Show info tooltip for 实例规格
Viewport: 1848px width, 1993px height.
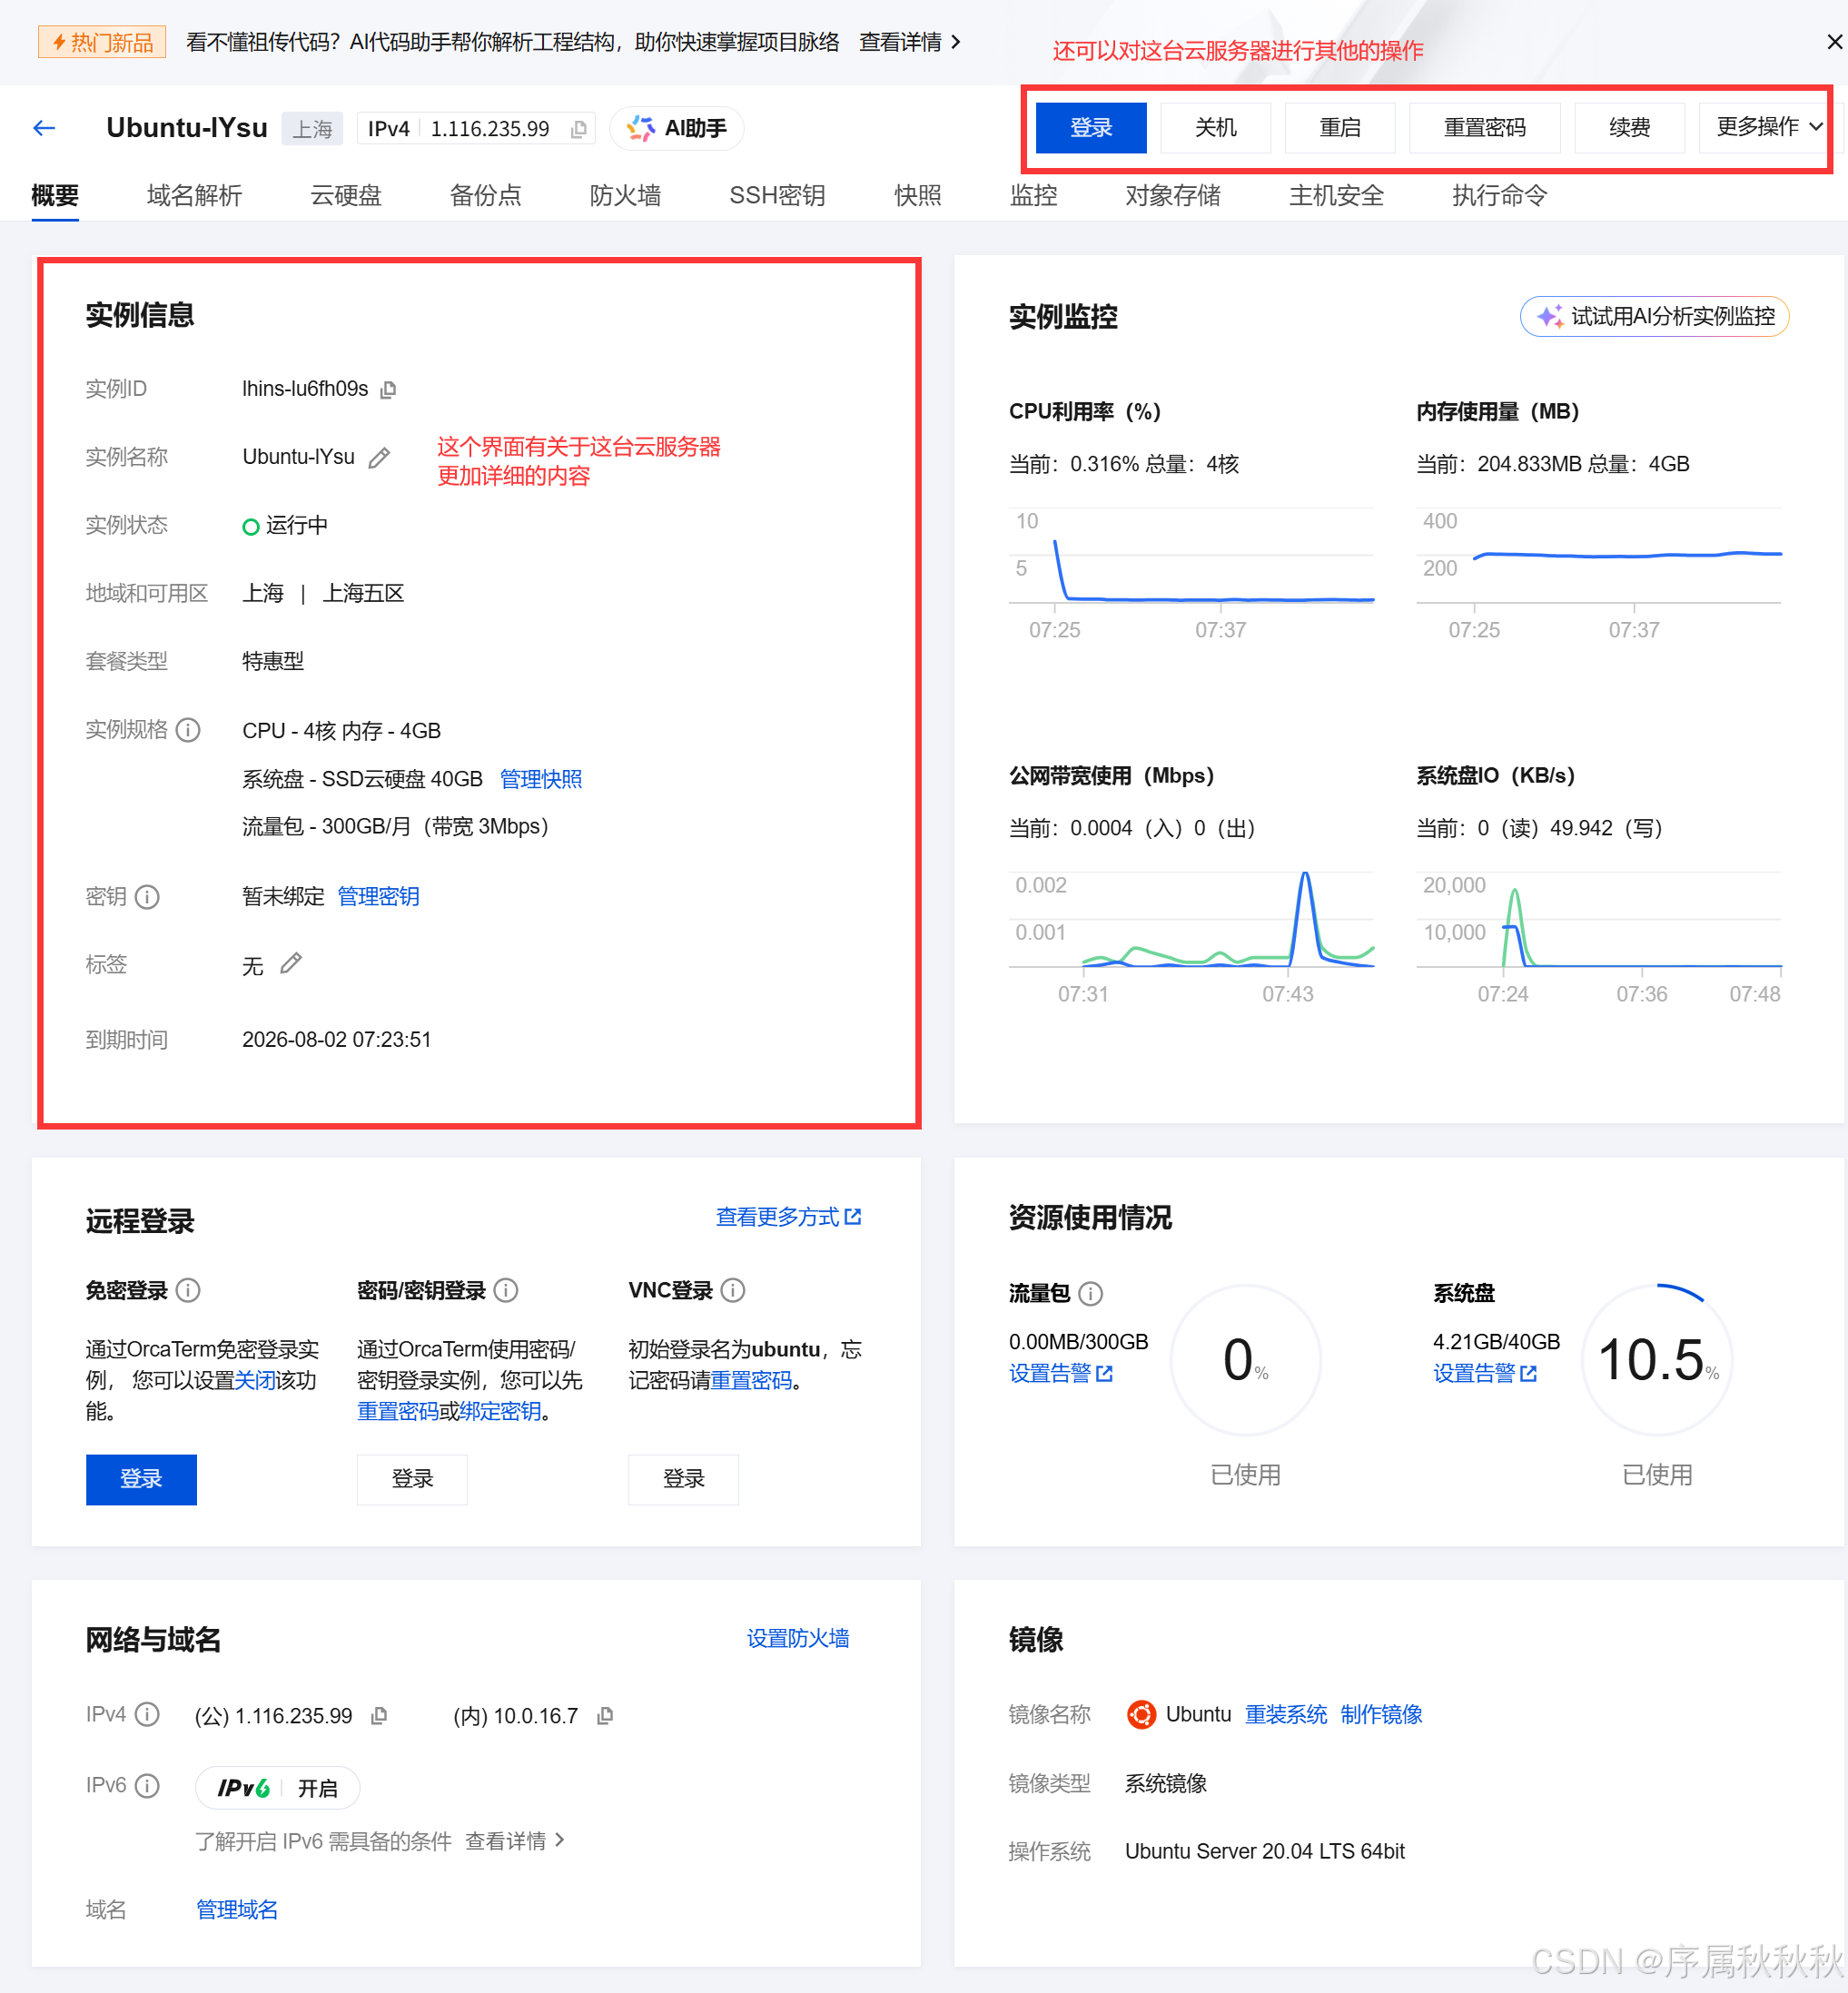(188, 730)
